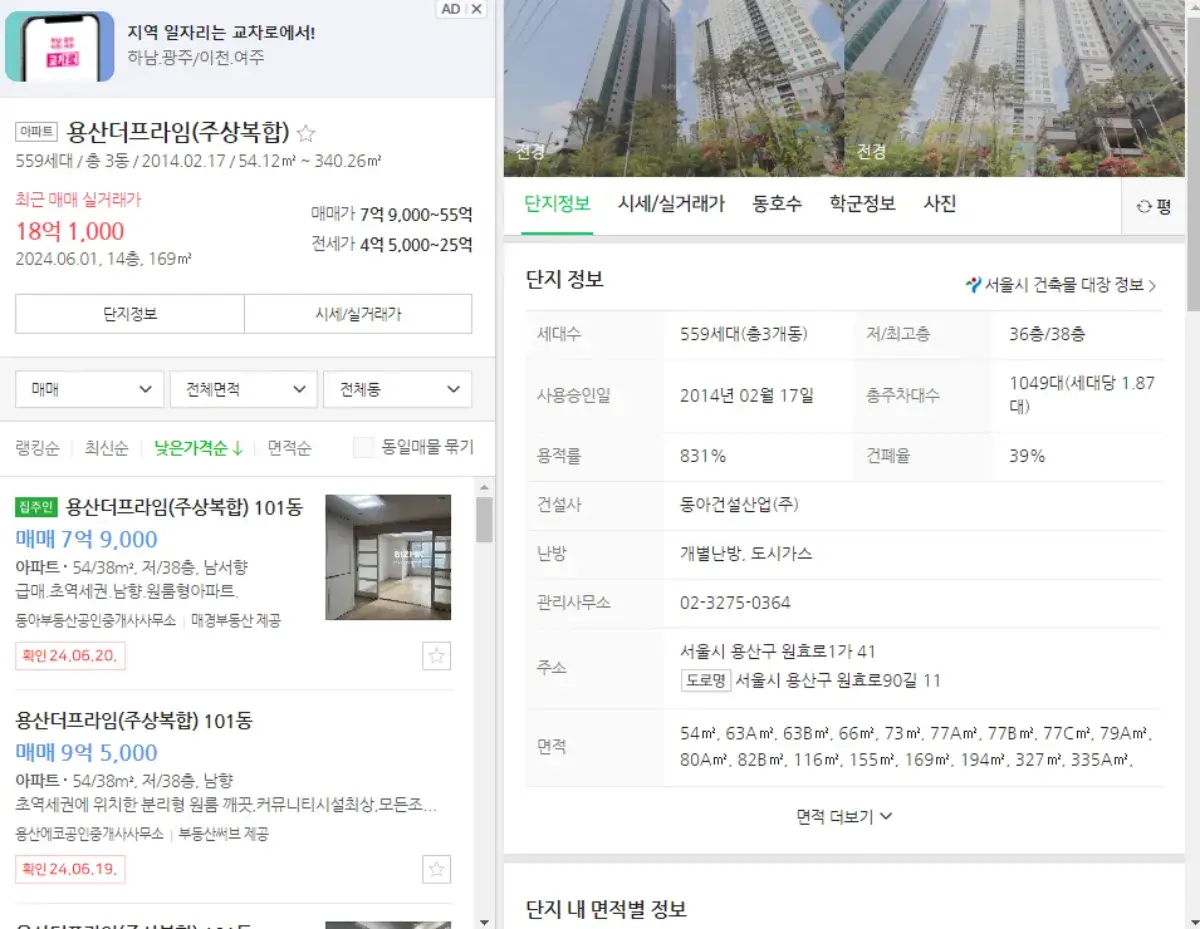This screenshot has height=929, width=1200.
Task: Close the AD banner with the X
Action: [x=475, y=9]
